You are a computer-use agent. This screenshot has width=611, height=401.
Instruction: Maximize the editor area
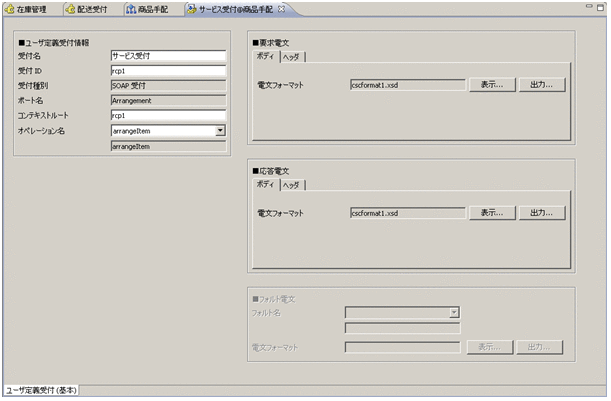pos(600,7)
